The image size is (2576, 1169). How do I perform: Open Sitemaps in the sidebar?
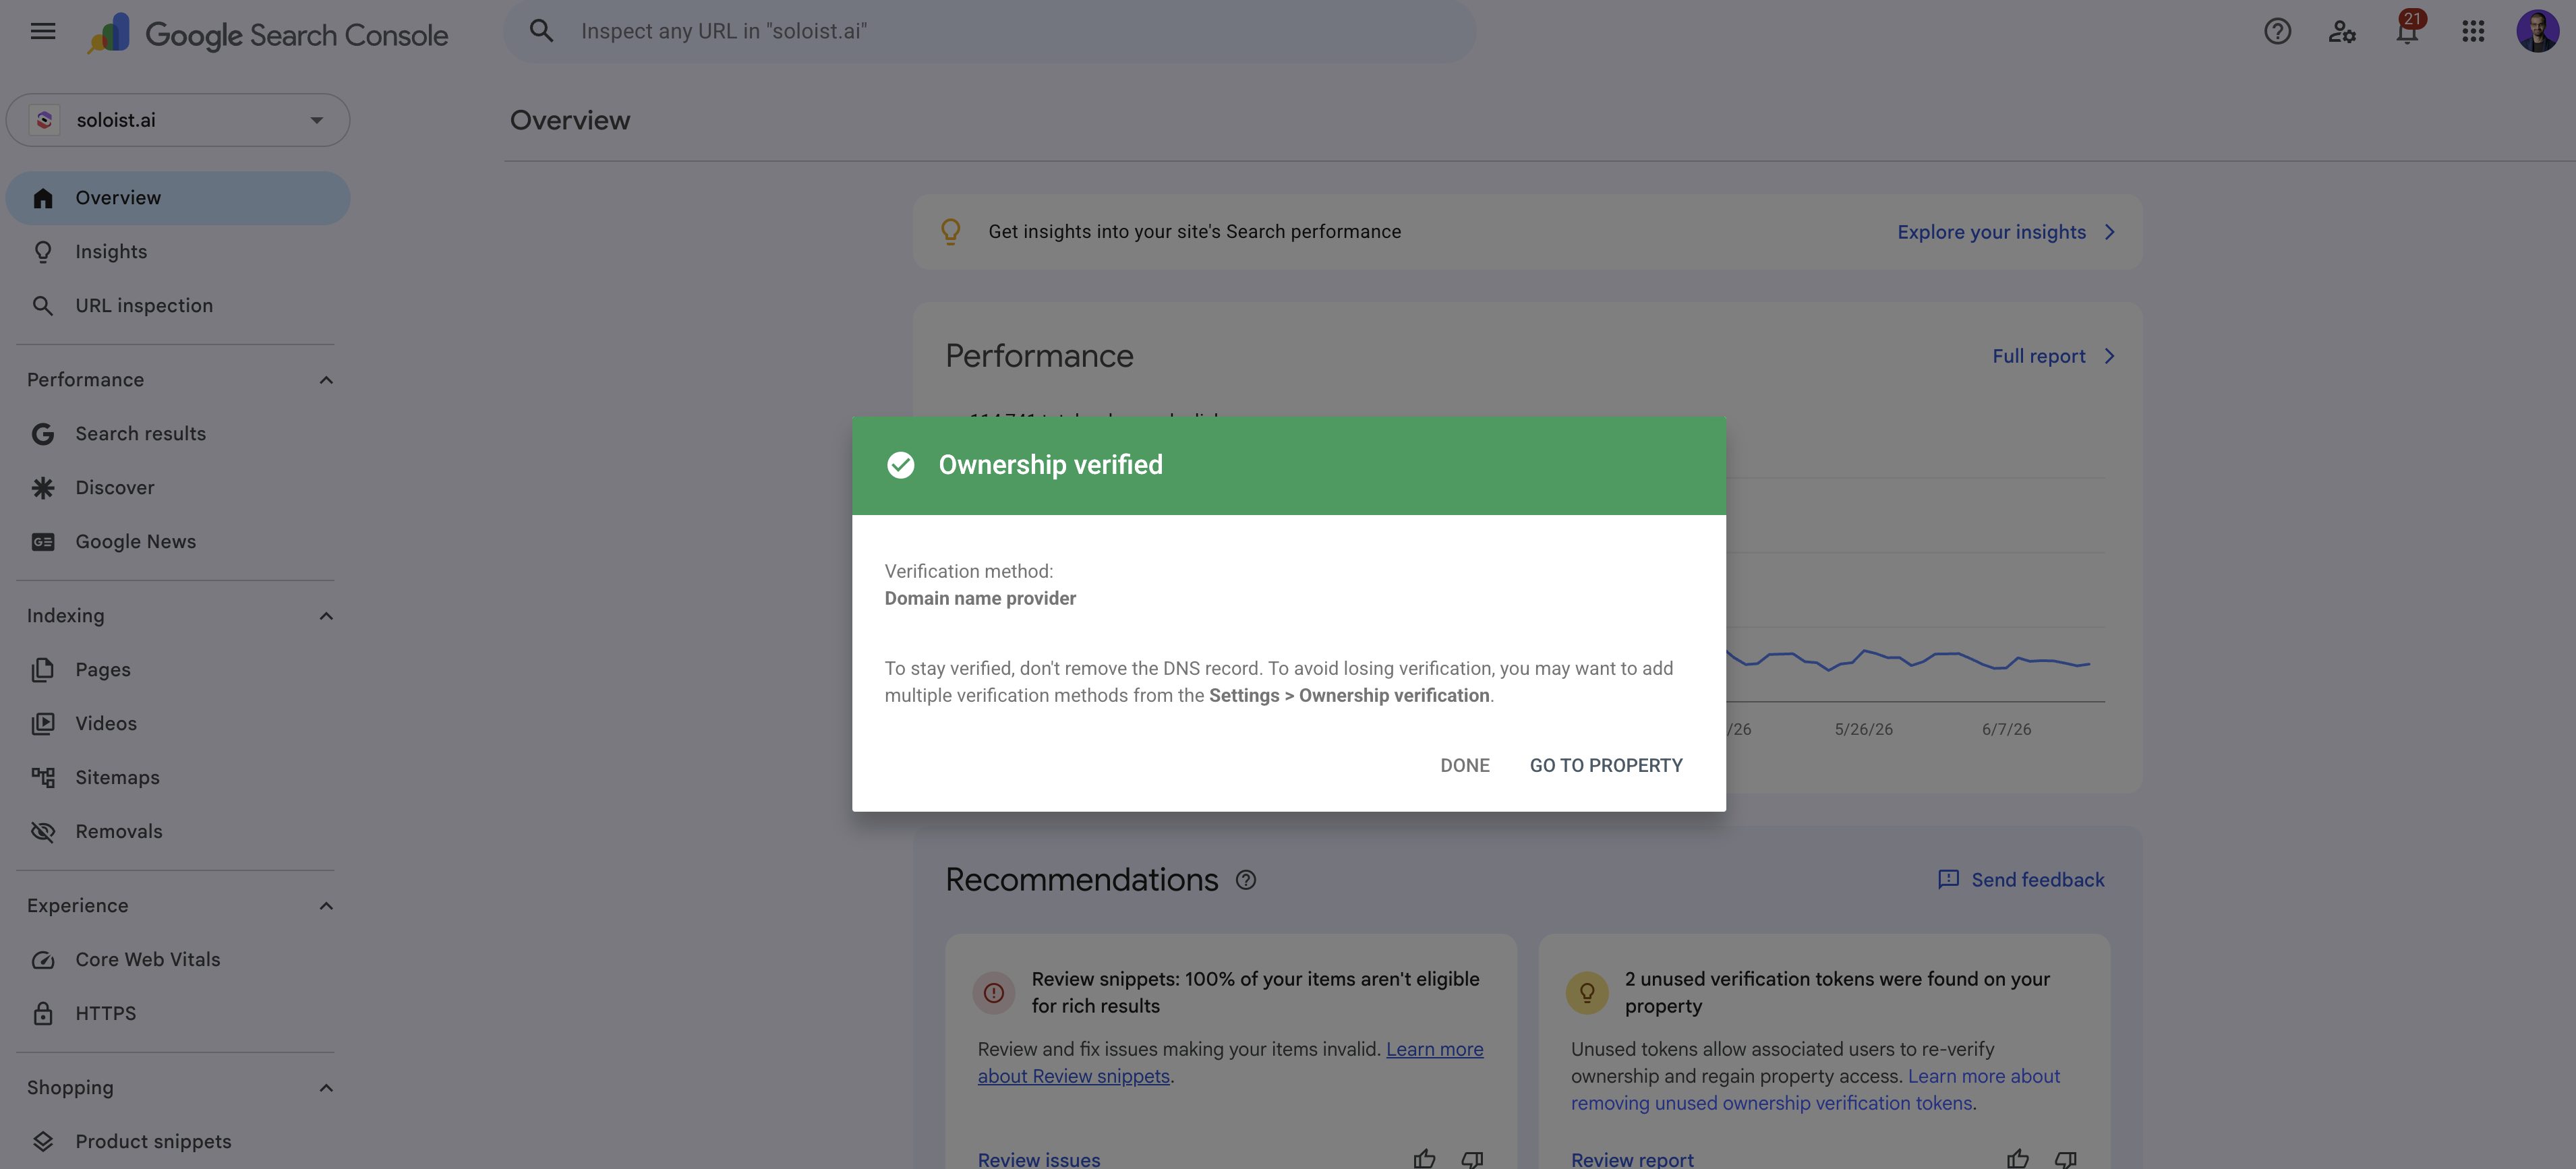178,778
